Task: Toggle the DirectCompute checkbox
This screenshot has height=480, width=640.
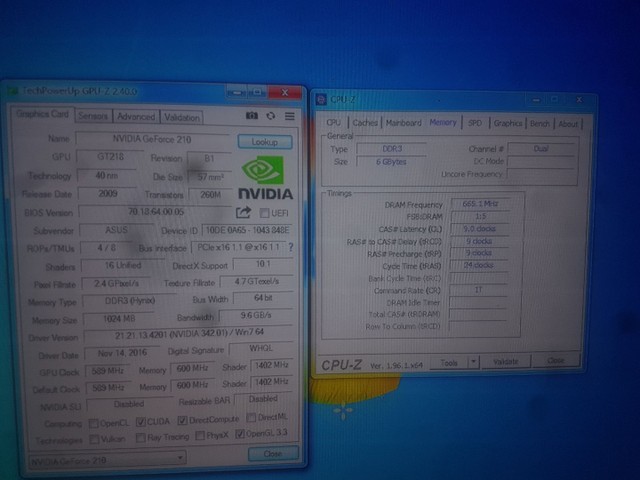Action: pos(182,420)
